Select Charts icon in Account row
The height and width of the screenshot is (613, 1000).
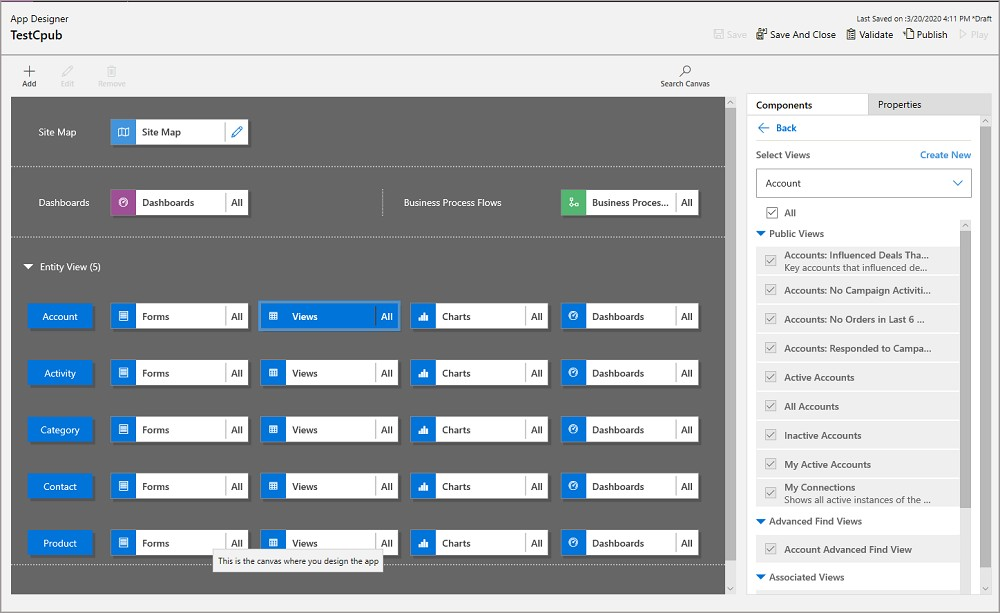pos(423,317)
